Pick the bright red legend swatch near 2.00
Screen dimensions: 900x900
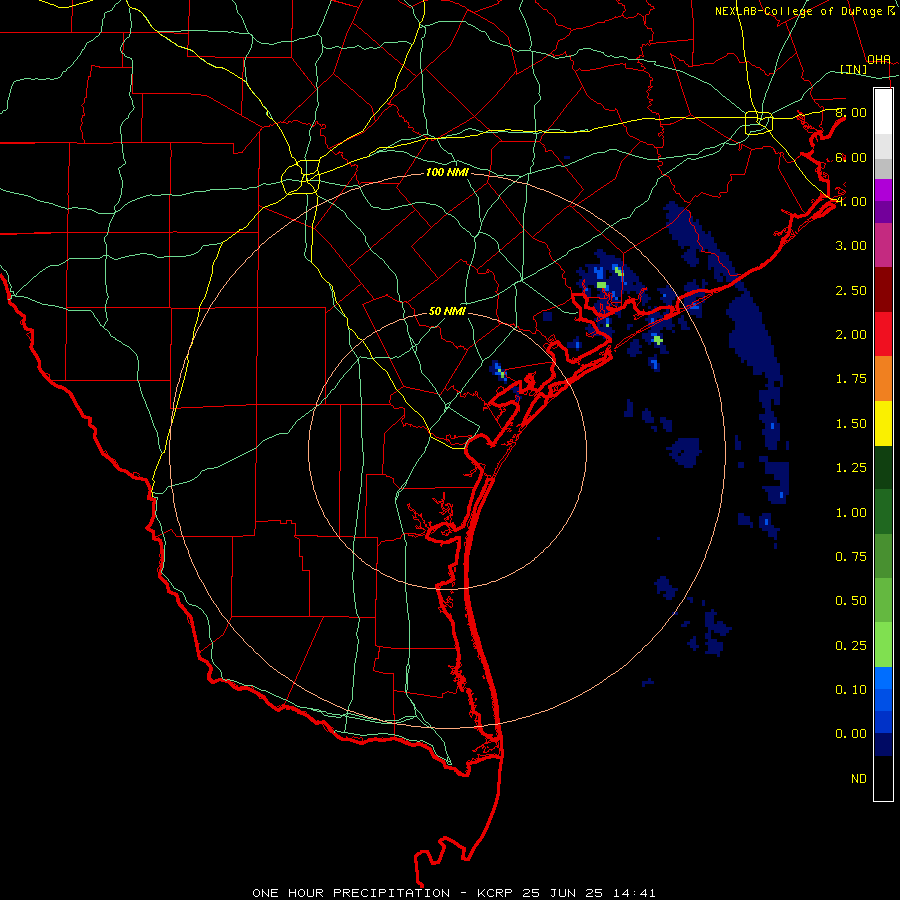click(883, 334)
